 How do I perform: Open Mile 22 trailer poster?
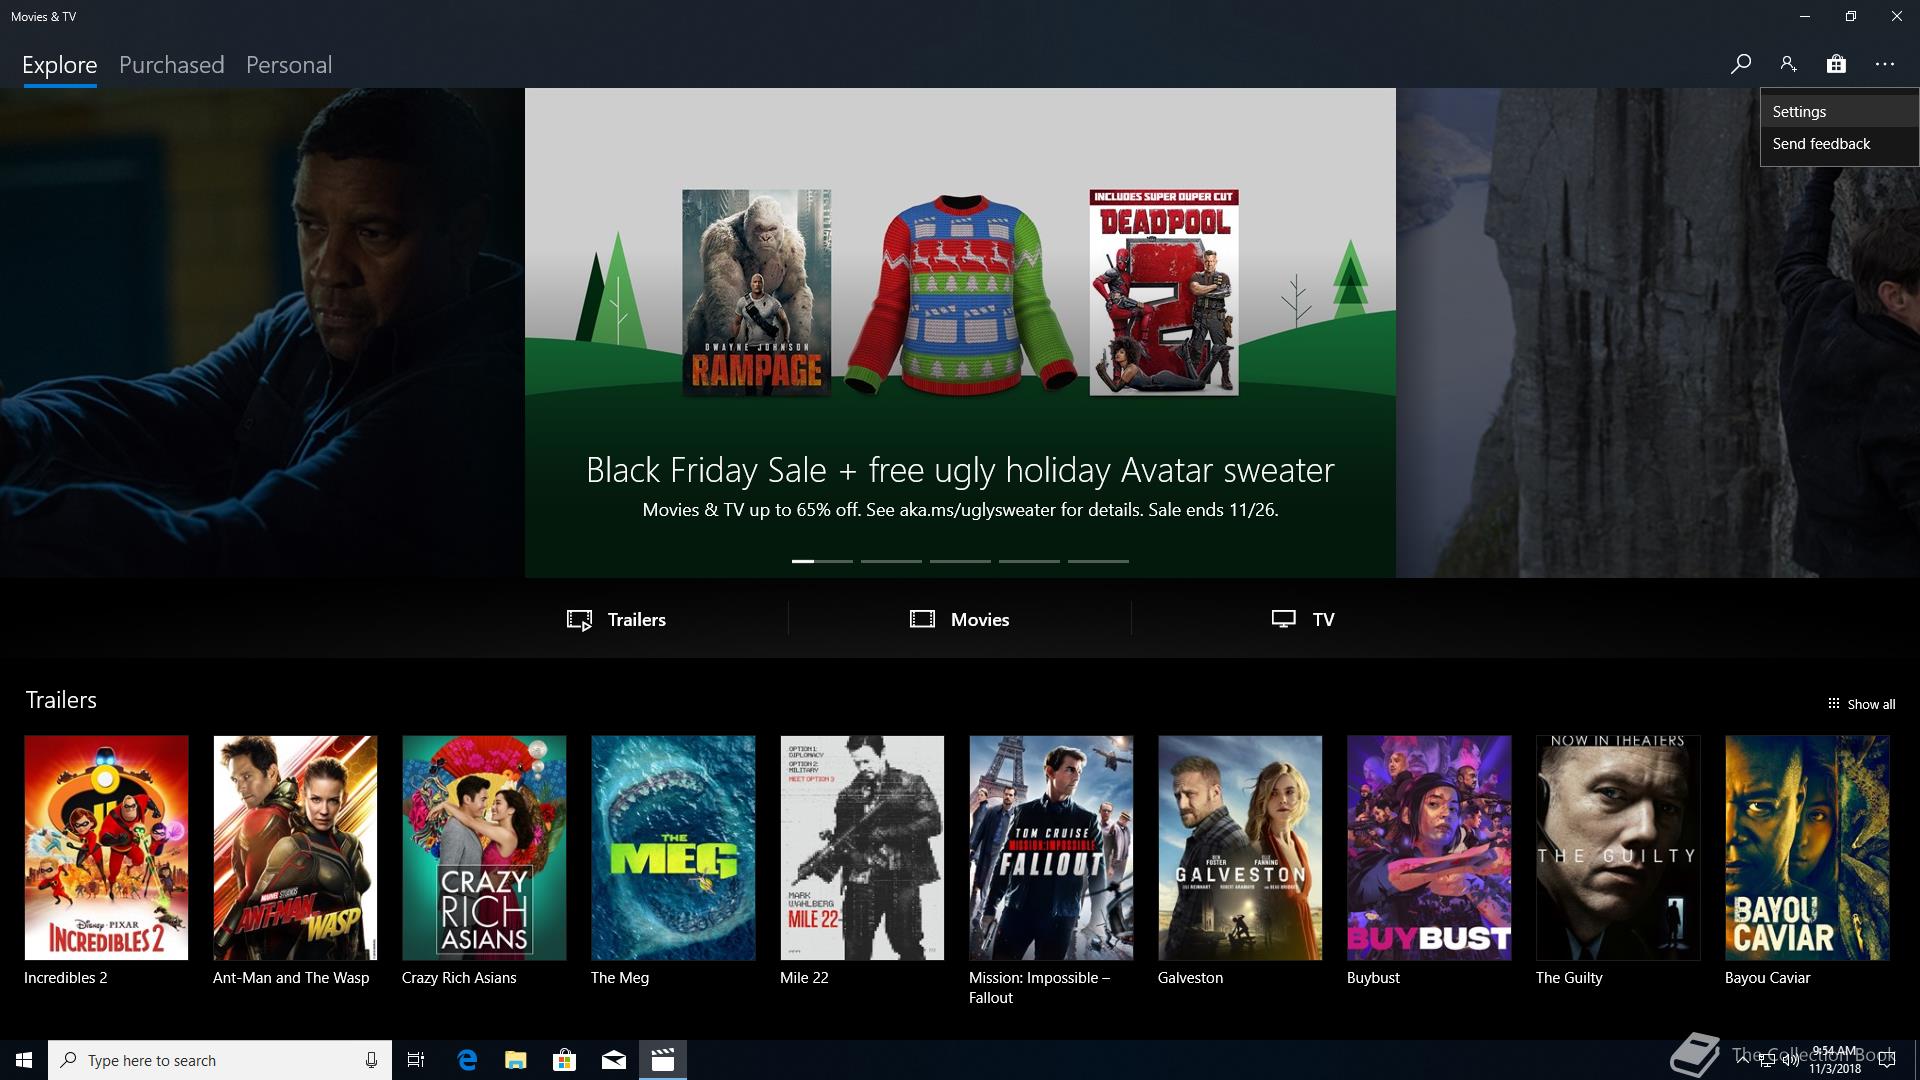point(862,848)
